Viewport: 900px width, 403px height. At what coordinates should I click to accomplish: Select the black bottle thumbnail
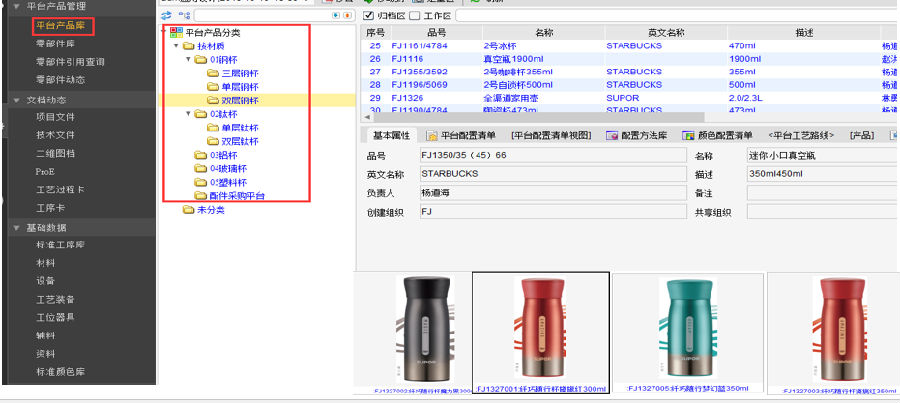[x=426, y=329]
